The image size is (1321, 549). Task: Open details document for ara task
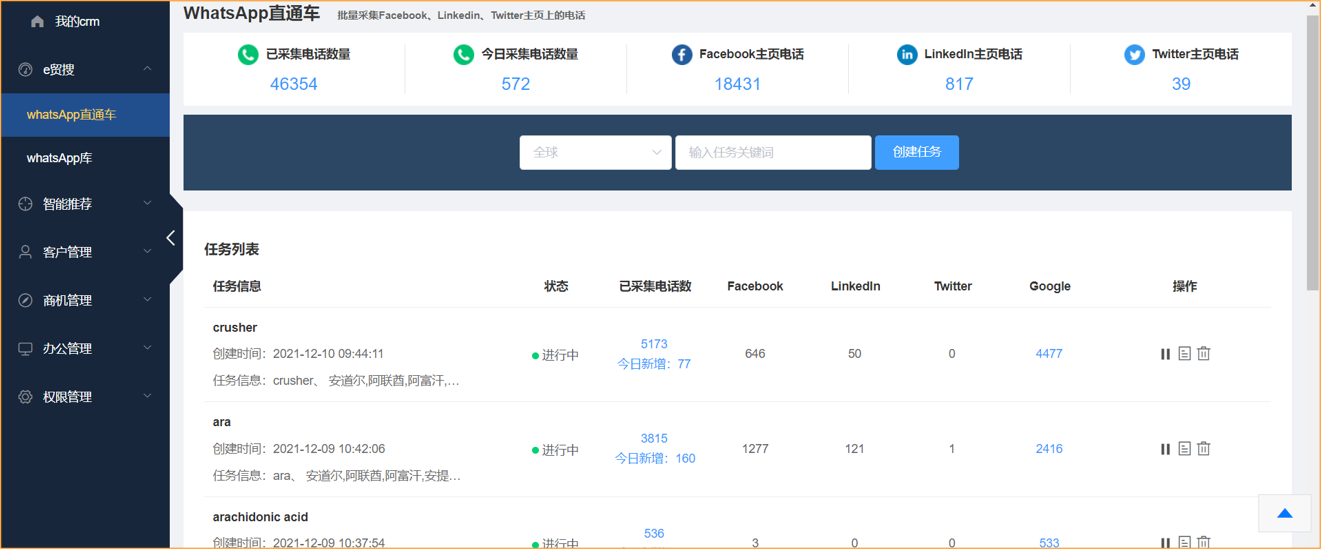1184,449
